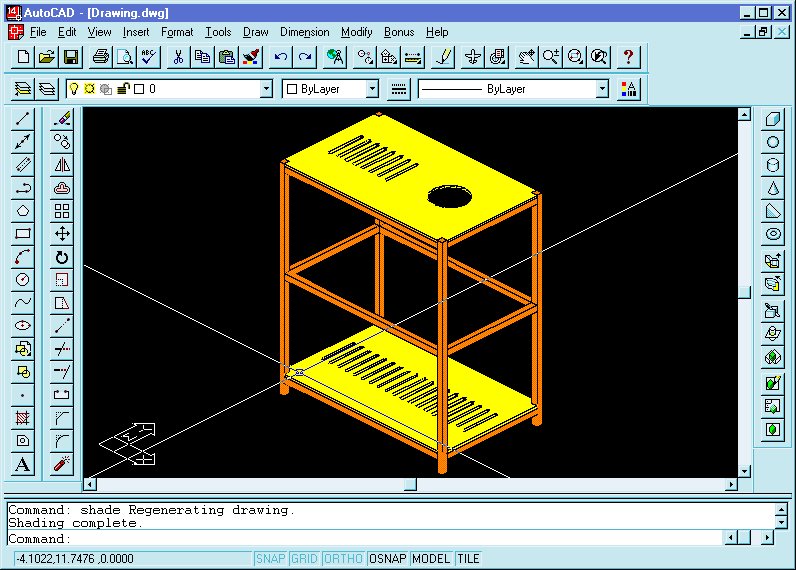Click the Pan realtime hand icon
The width and height of the screenshot is (796, 570).
point(526,57)
